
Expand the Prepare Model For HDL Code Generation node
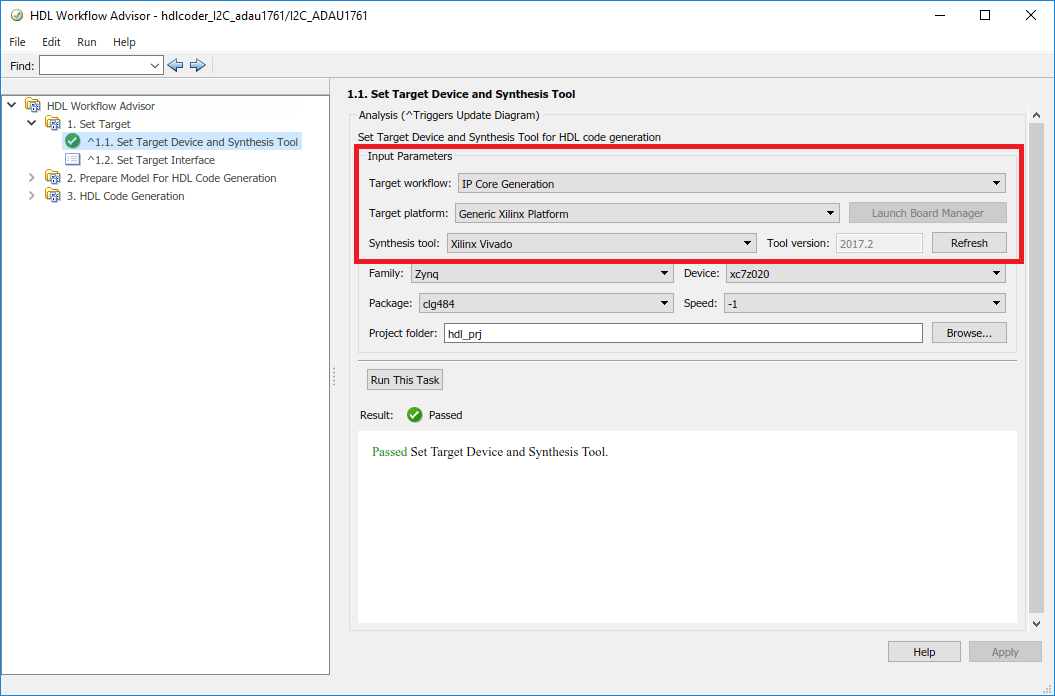(x=32, y=178)
